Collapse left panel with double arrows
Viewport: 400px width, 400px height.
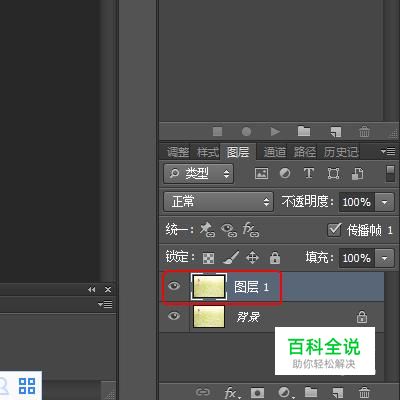[91, 290]
